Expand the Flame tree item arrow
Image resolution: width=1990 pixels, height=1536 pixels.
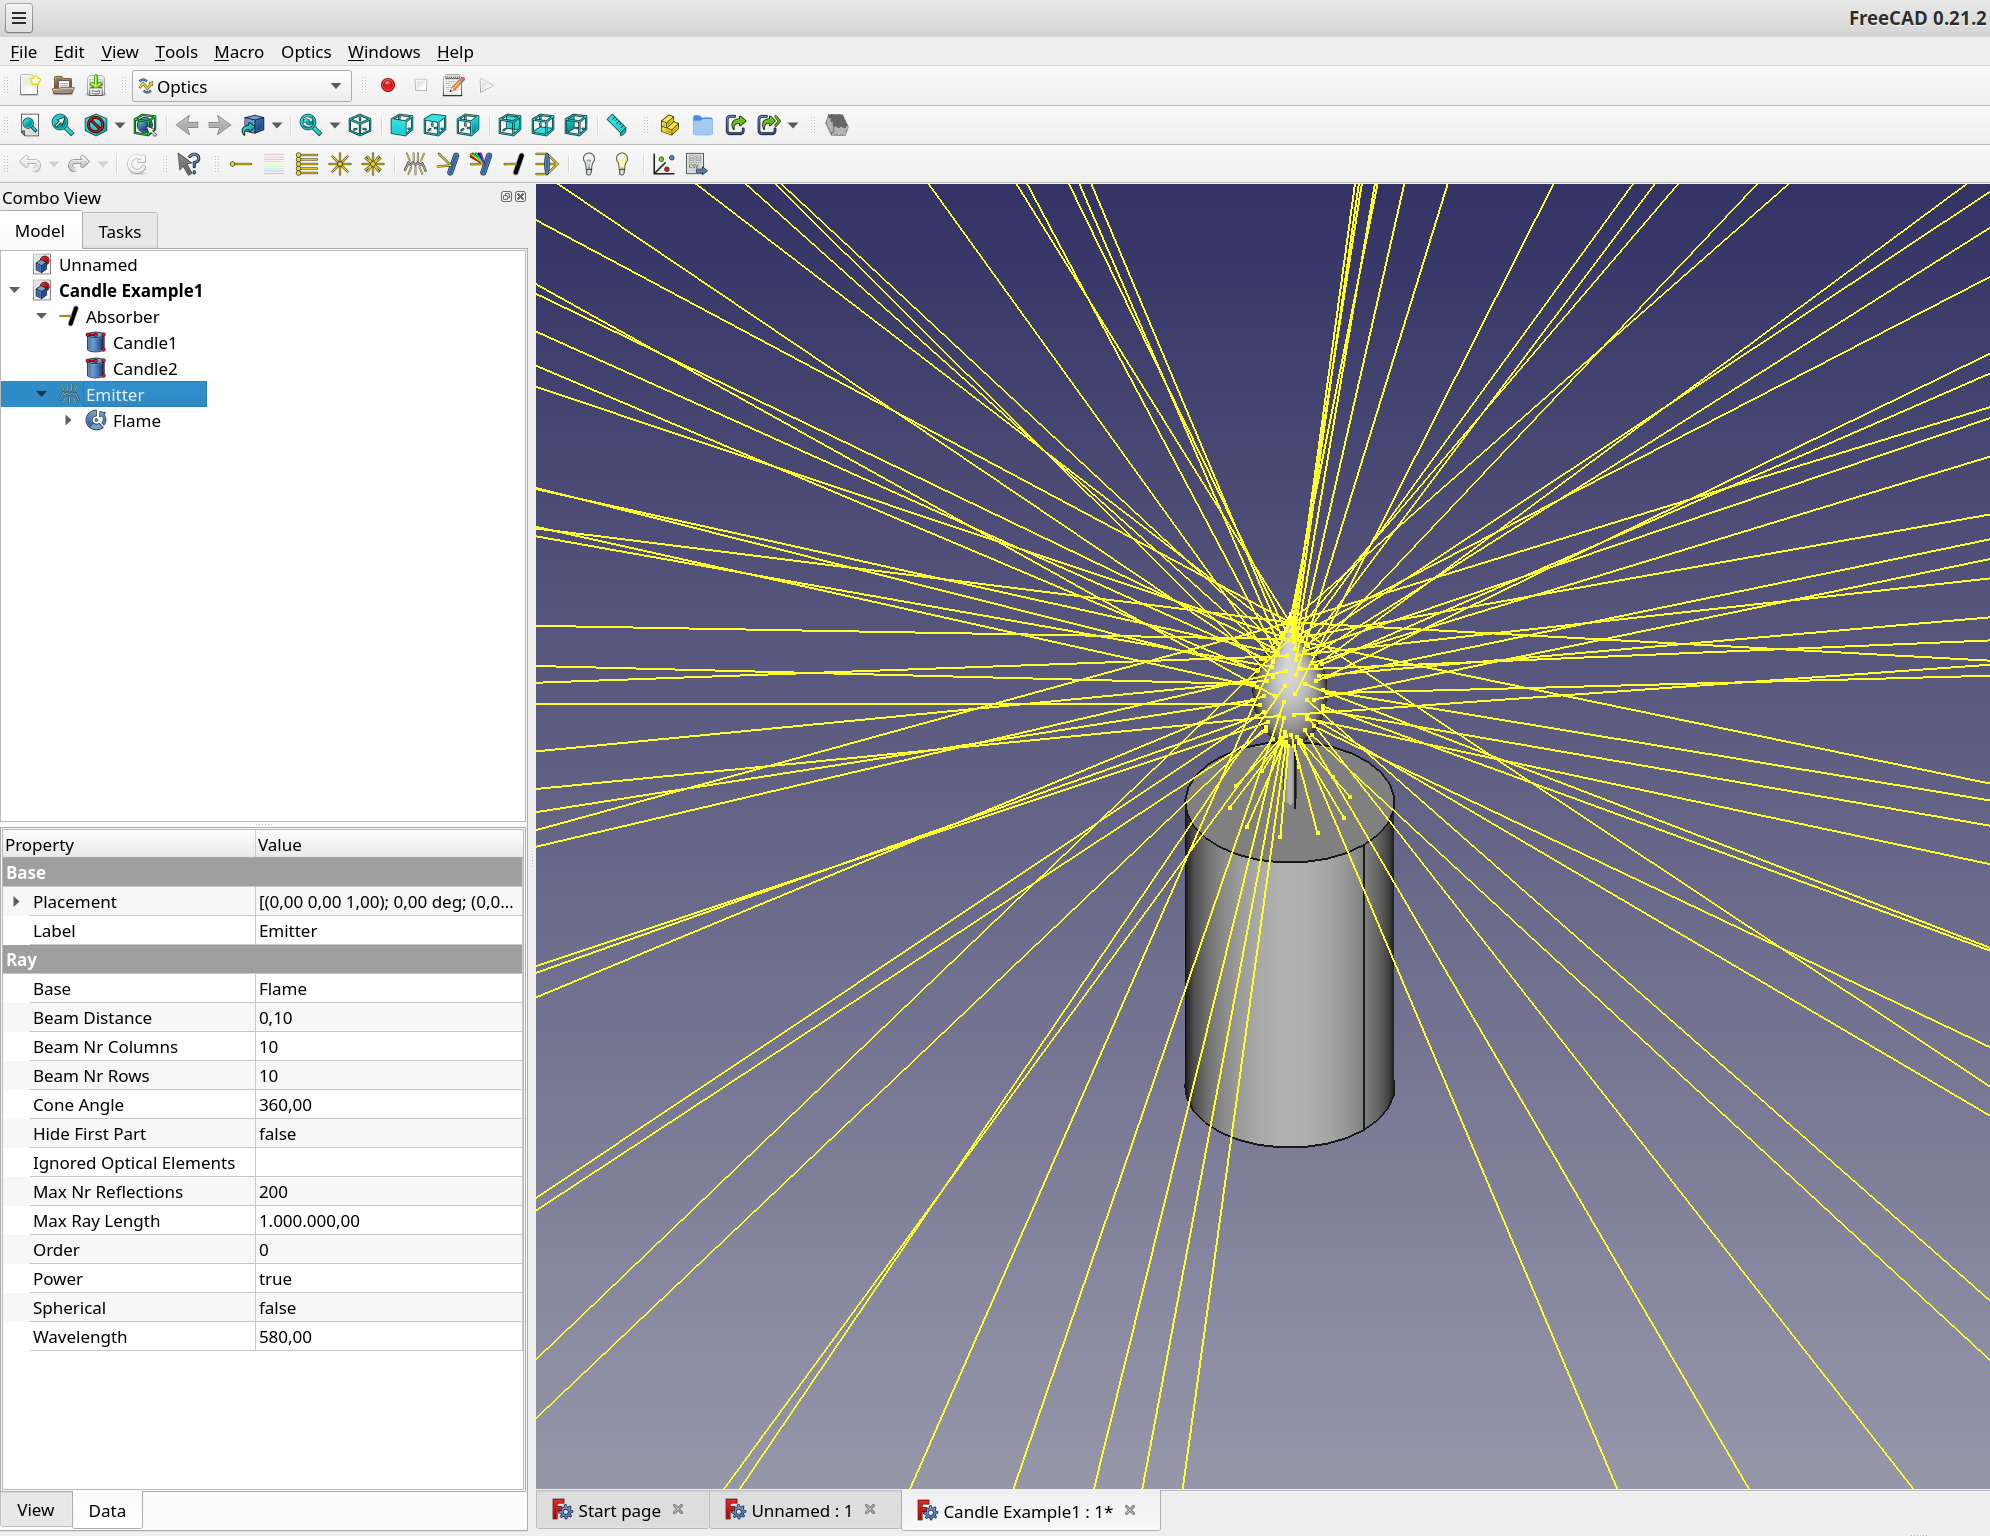click(68, 421)
